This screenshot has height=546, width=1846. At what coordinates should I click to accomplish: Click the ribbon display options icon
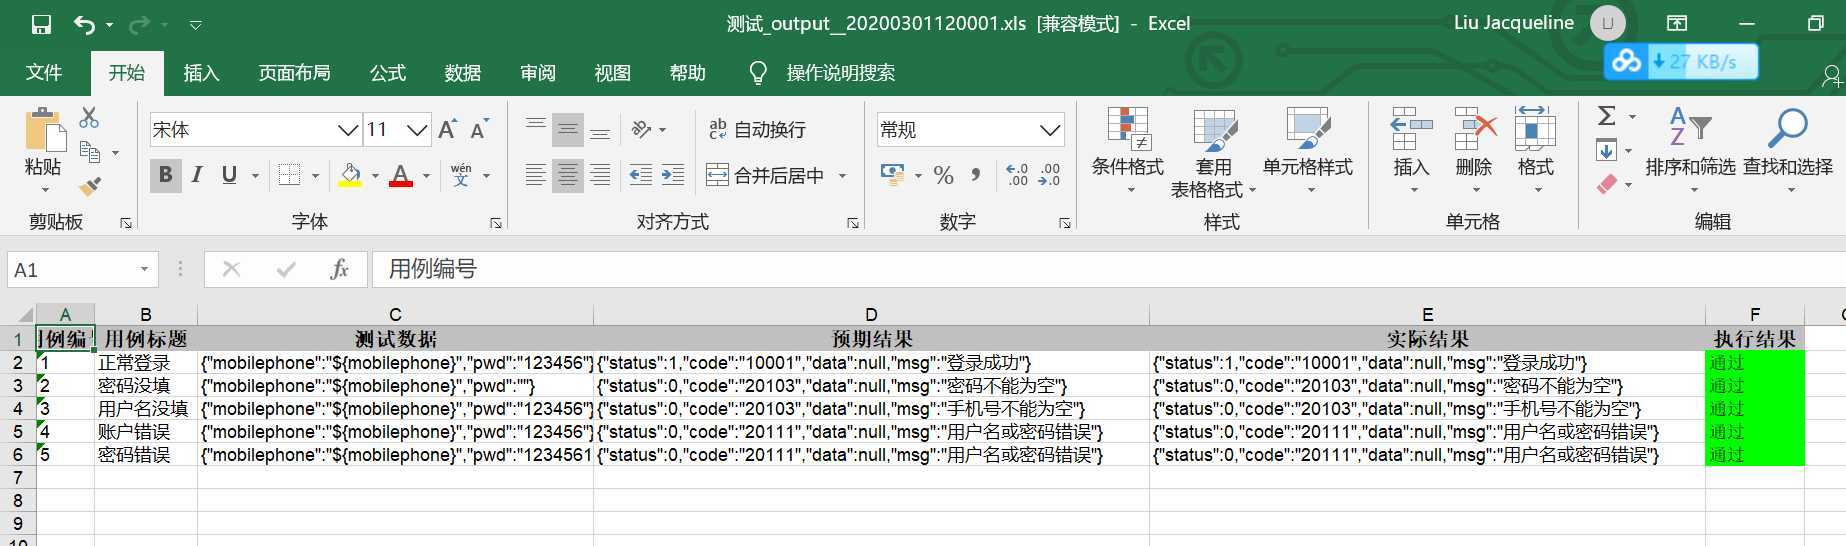click(x=1677, y=23)
